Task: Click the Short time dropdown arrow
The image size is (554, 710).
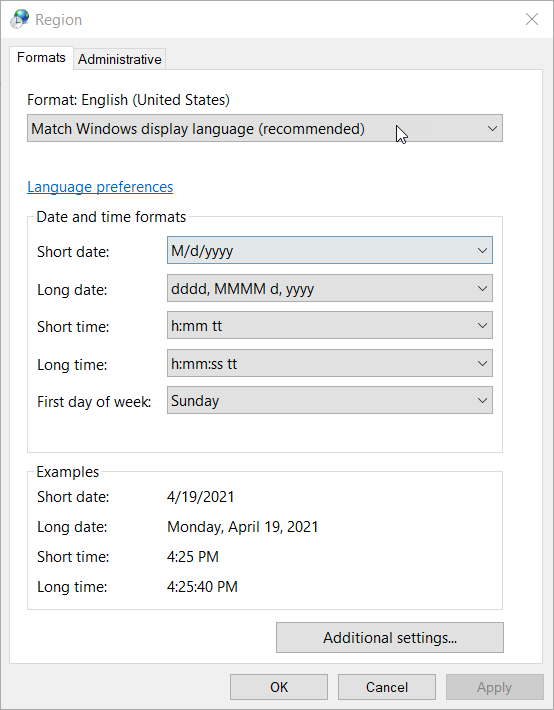Action: click(482, 325)
